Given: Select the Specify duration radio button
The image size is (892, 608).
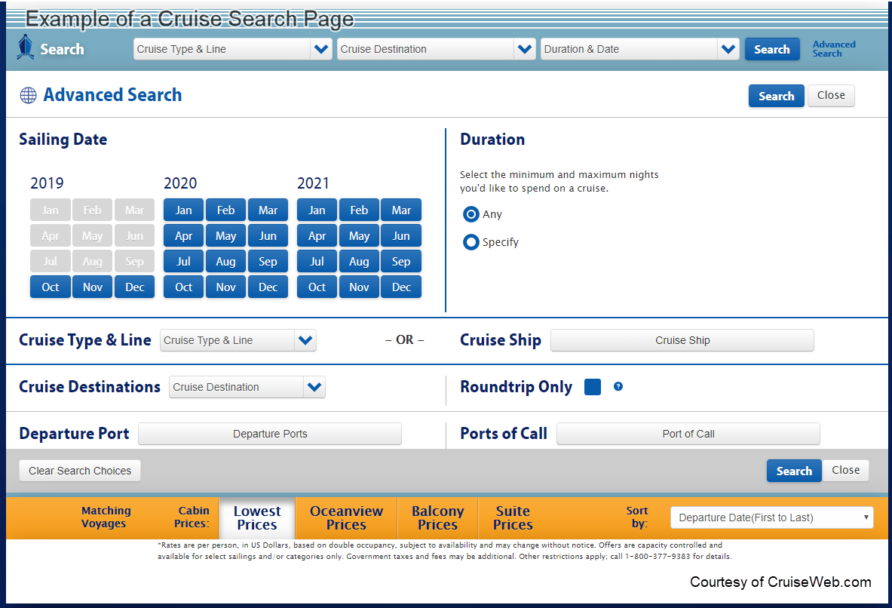Looking at the screenshot, I should [x=469, y=241].
